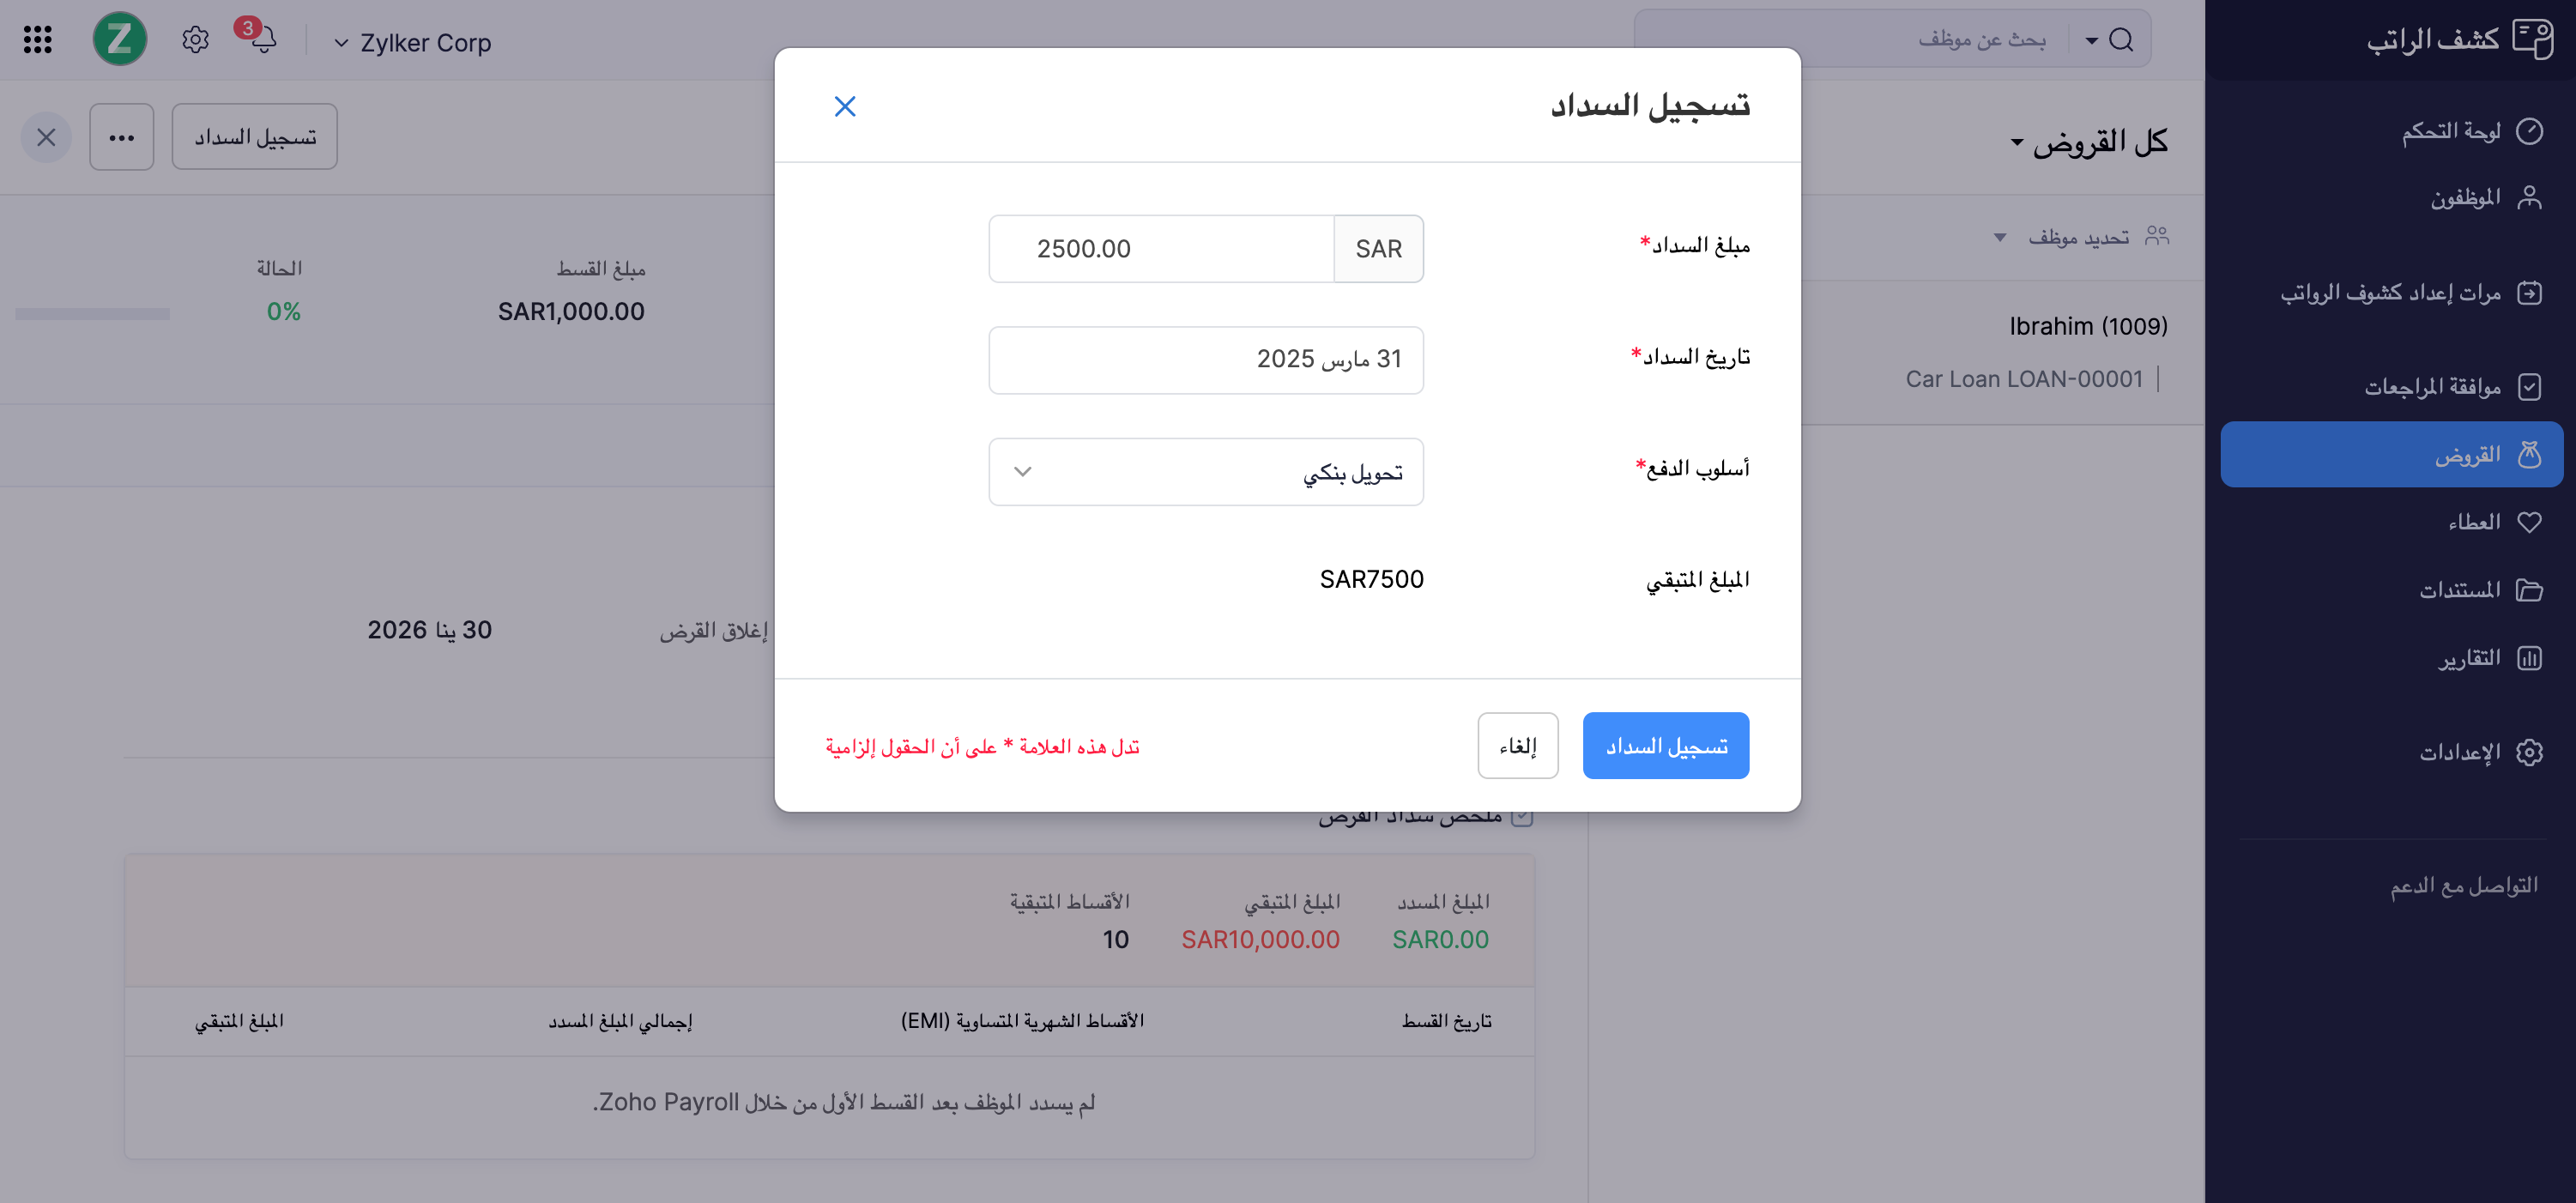2576x1203 pixels.
Task: Click the مبلغ السداد amount field
Action: pos(1161,249)
